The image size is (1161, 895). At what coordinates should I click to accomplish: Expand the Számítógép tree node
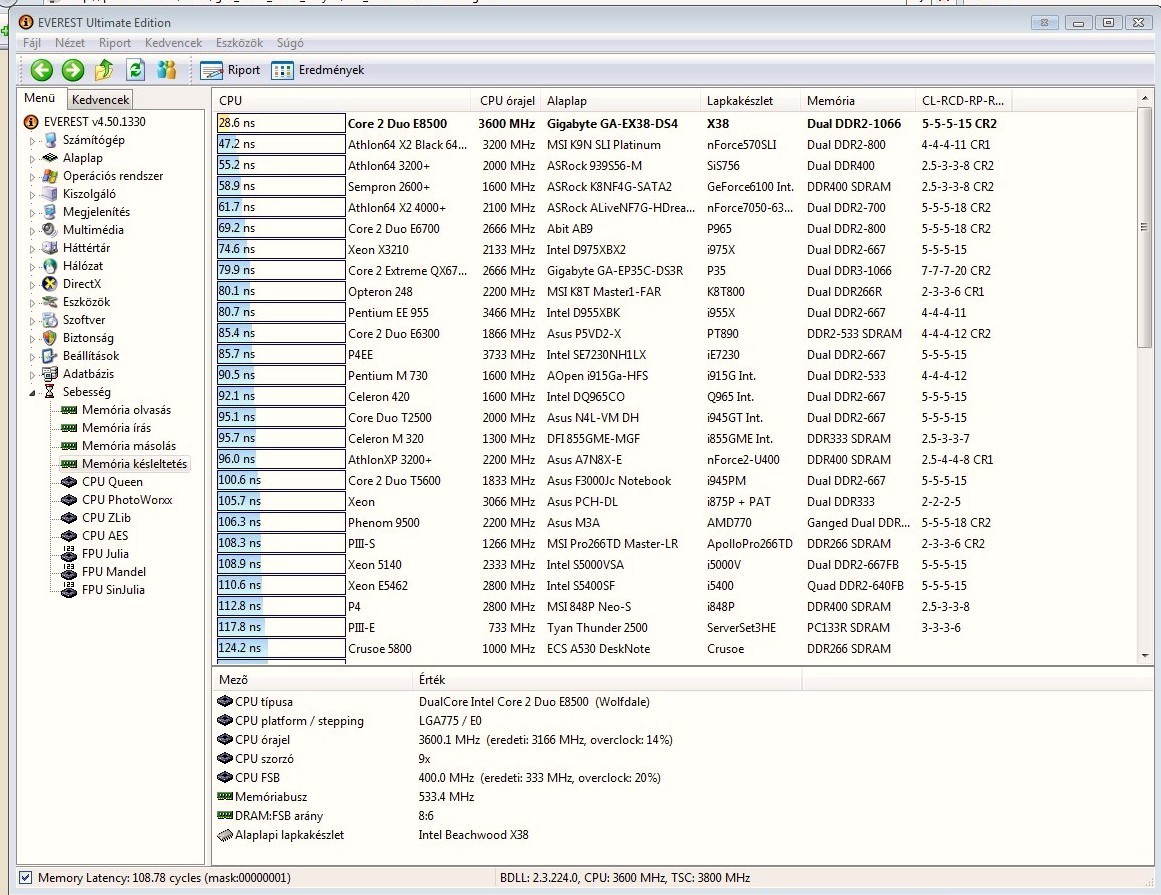click(x=32, y=141)
